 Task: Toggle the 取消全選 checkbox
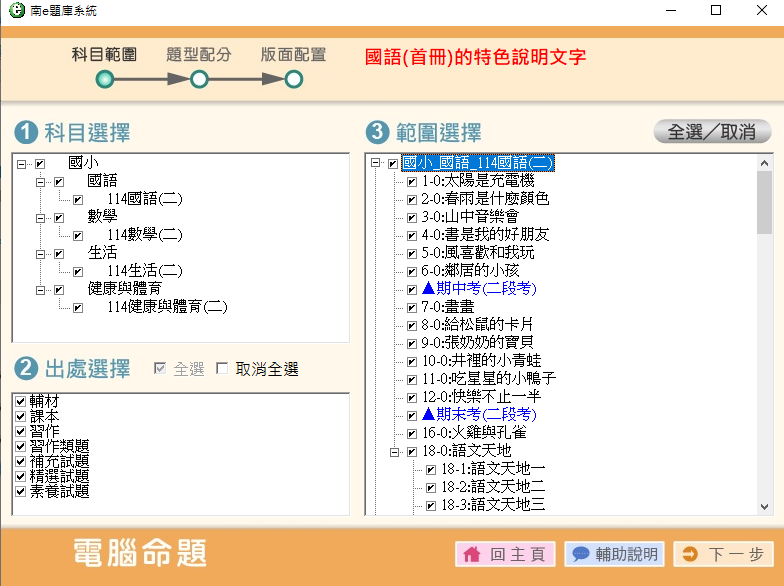pyautogui.click(x=222, y=370)
